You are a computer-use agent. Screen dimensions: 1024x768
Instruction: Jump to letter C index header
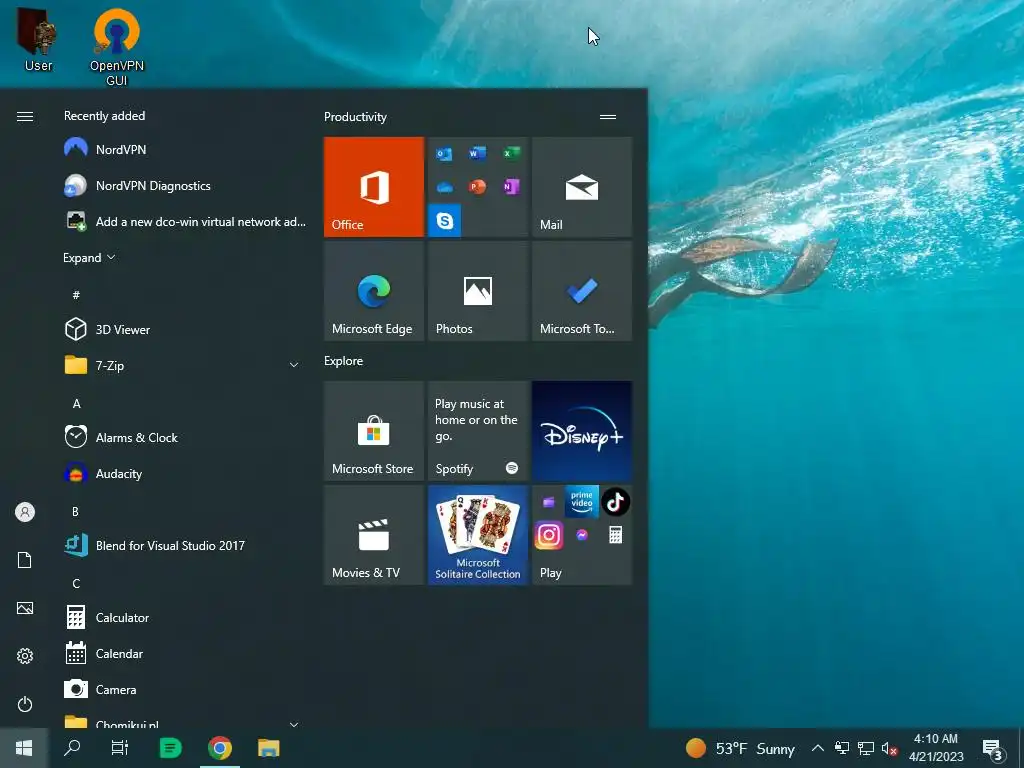pos(76,583)
